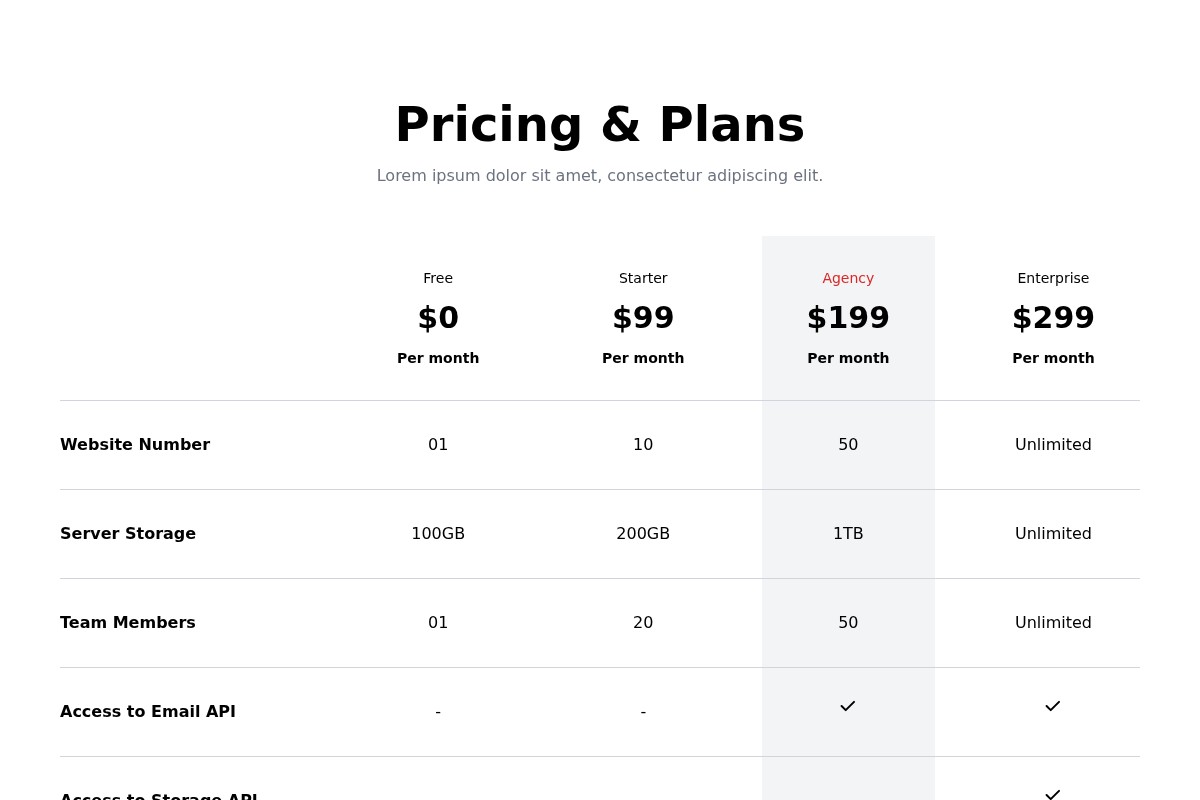The height and width of the screenshot is (800, 1200).
Task: Click Enterprise checkmark for Storage API
Action: pyautogui.click(x=1052, y=794)
